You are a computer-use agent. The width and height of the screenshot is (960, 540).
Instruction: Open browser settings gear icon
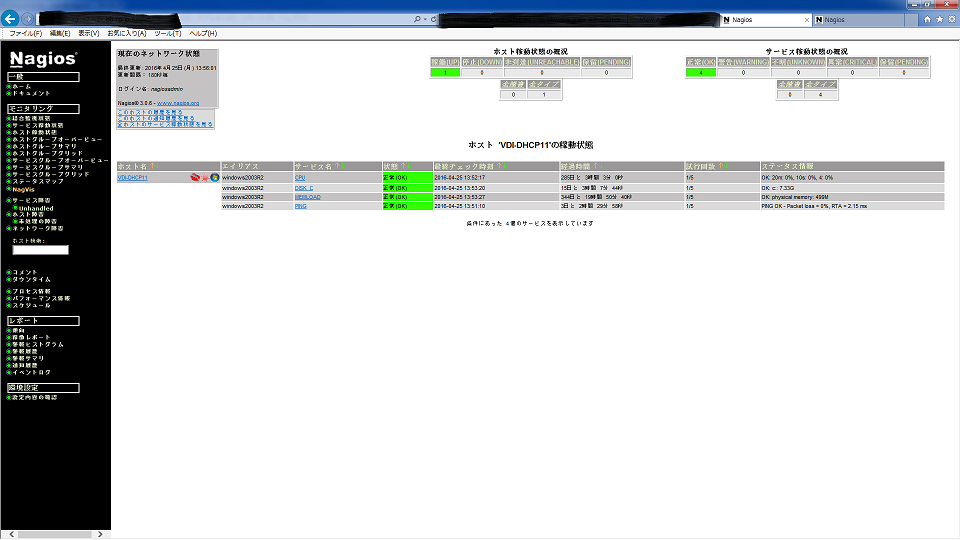coord(951,19)
